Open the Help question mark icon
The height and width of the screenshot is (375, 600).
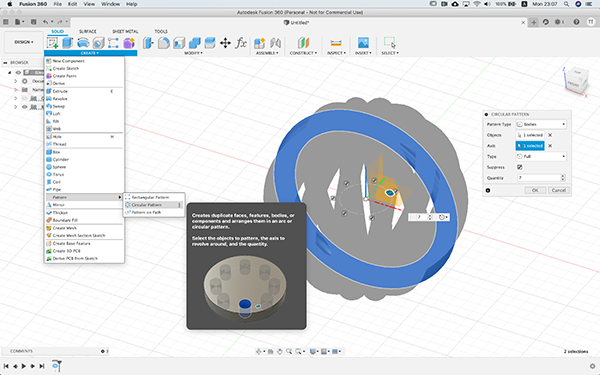pos(576,22)
